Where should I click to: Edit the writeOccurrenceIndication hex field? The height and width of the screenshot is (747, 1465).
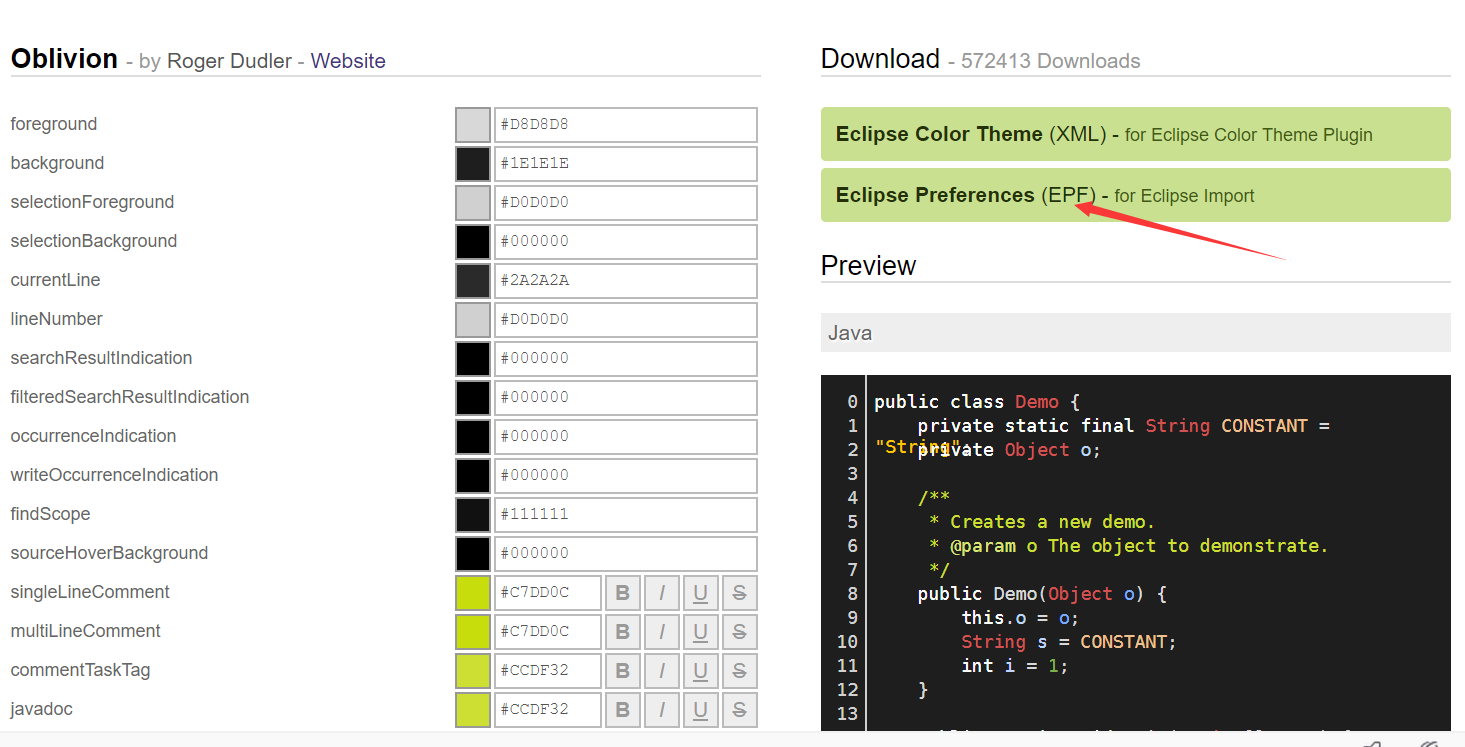click(x=626, y=476)
